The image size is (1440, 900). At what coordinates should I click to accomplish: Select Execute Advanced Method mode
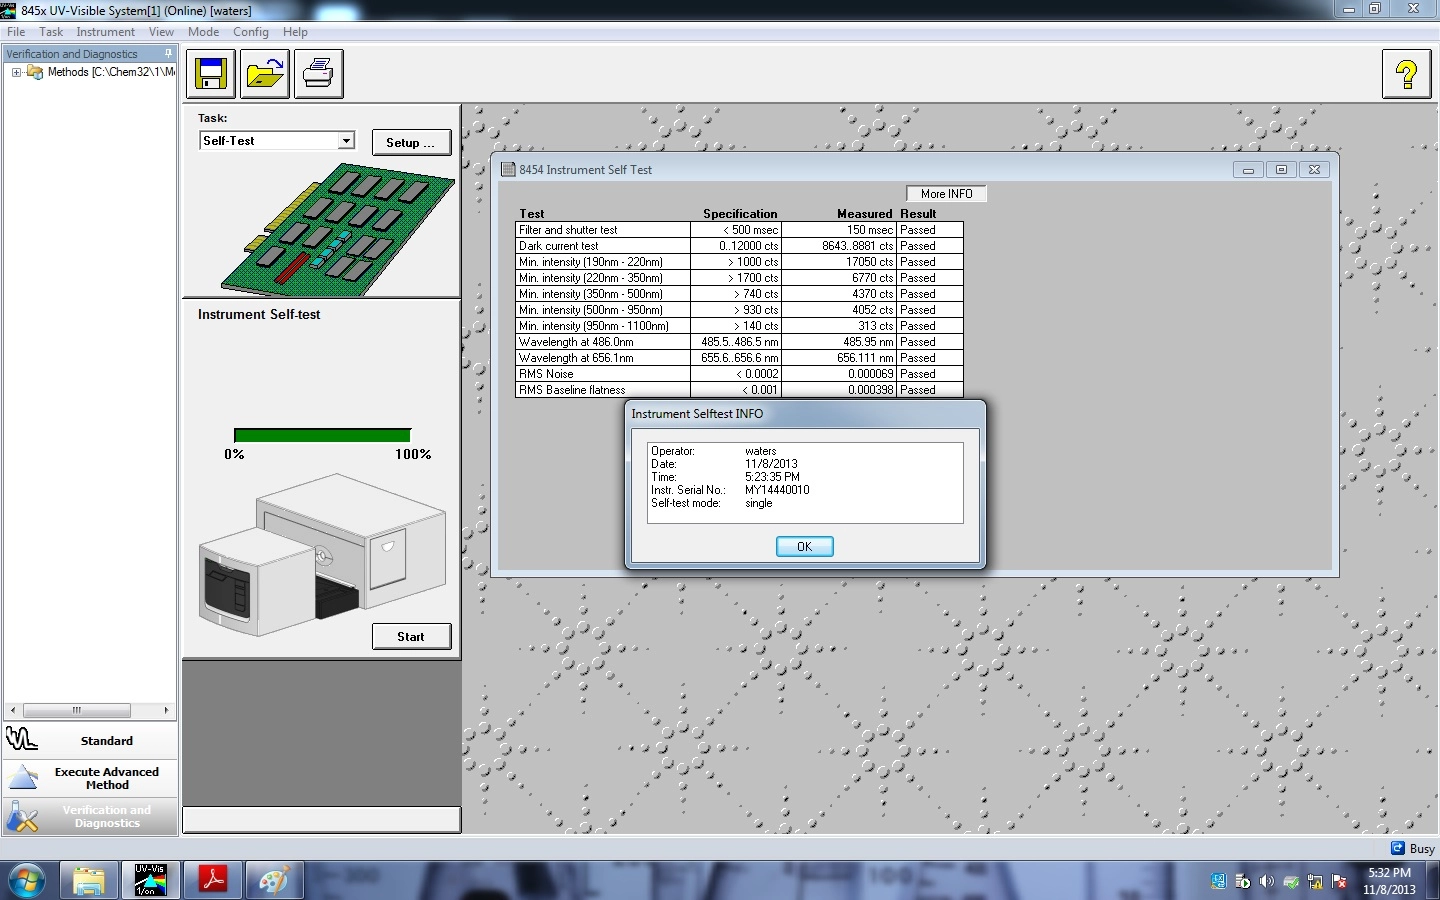pyautogui.click(x=91, y=778)
